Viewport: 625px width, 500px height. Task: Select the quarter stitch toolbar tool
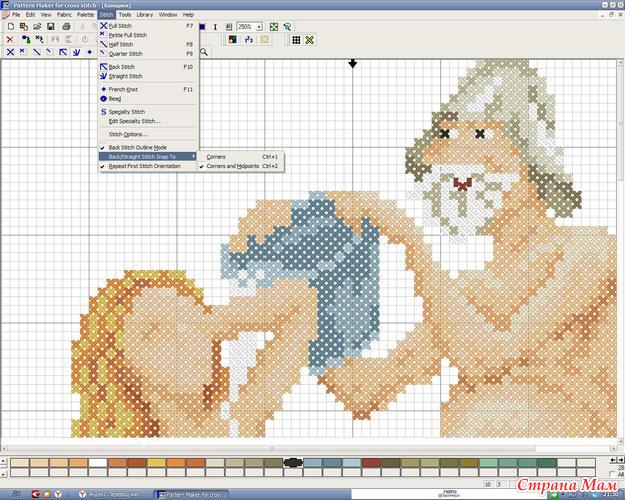click(x=49, y=52)
